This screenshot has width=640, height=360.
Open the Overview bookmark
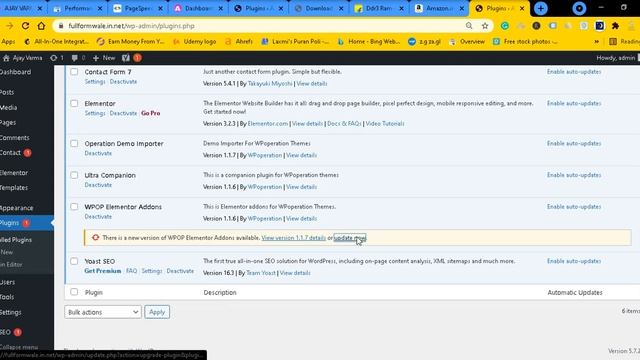(x=467, y=42)
